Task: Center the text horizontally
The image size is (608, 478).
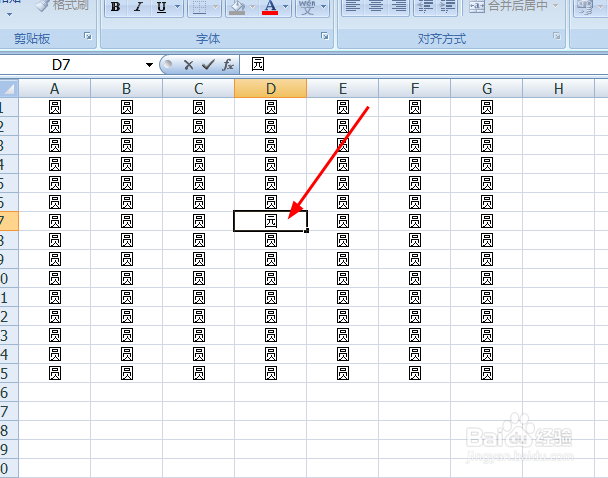Action: tap(375, 7)
